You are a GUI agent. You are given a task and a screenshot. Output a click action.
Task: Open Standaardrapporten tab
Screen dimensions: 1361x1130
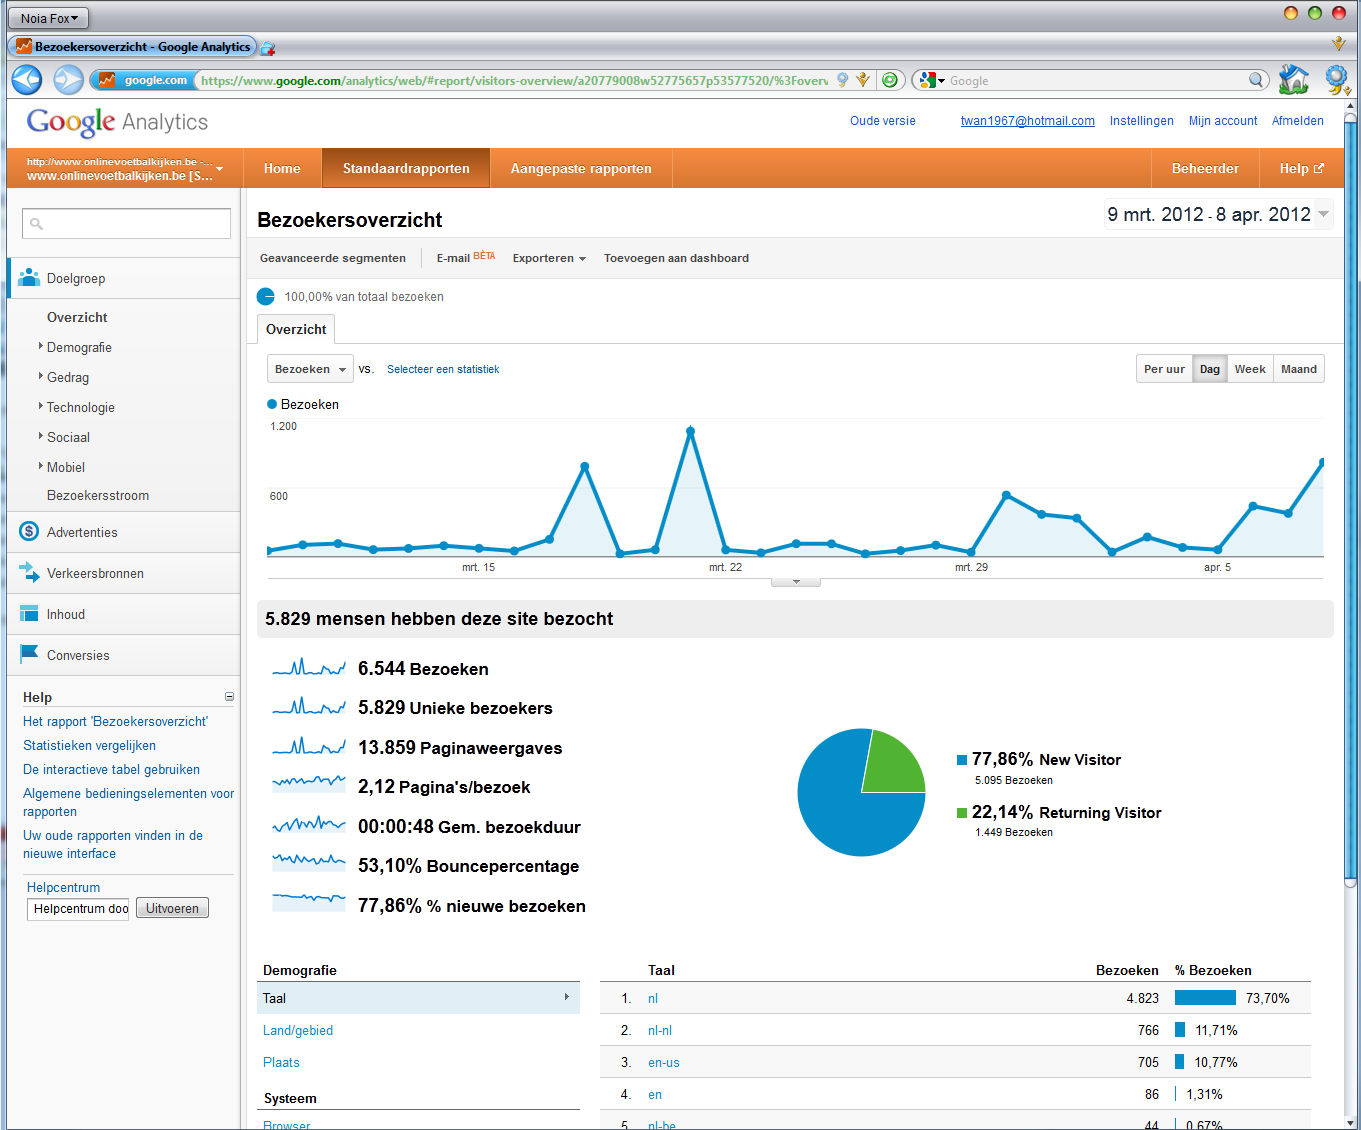pyautogui.click(x=406, y=168)
